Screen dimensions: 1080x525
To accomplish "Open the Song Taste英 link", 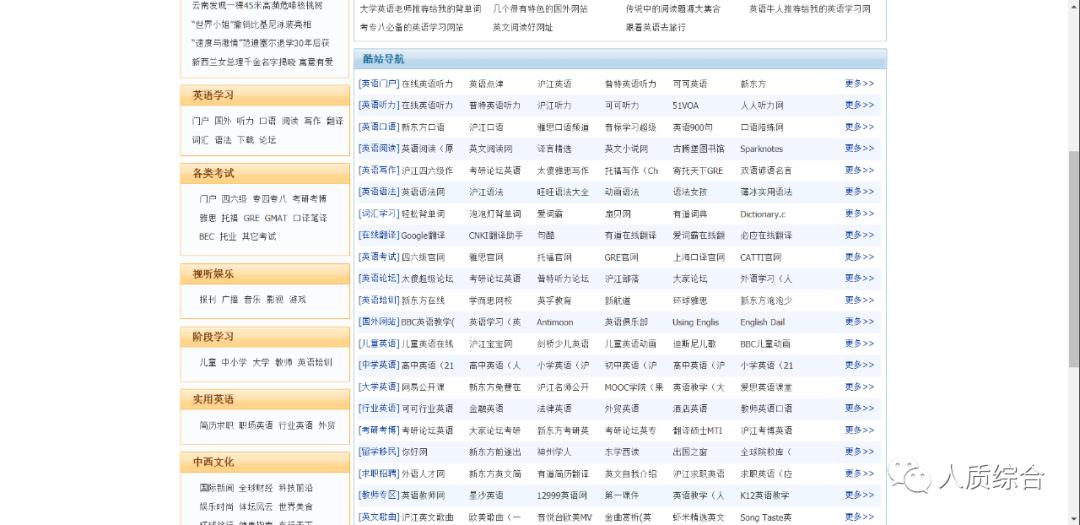I will pyautogui.click(x=766, y=517).
